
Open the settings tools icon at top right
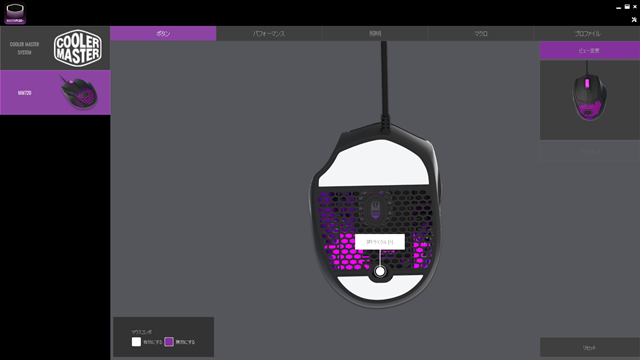(x=634, y=19)
